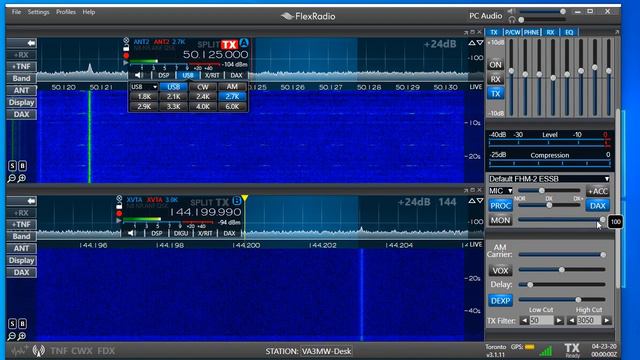The width and height of the screenshot is (640, 360).
Task: Raise the top panadapter level with up triangle
Action: pyautogui.click(x=472, y=42)
